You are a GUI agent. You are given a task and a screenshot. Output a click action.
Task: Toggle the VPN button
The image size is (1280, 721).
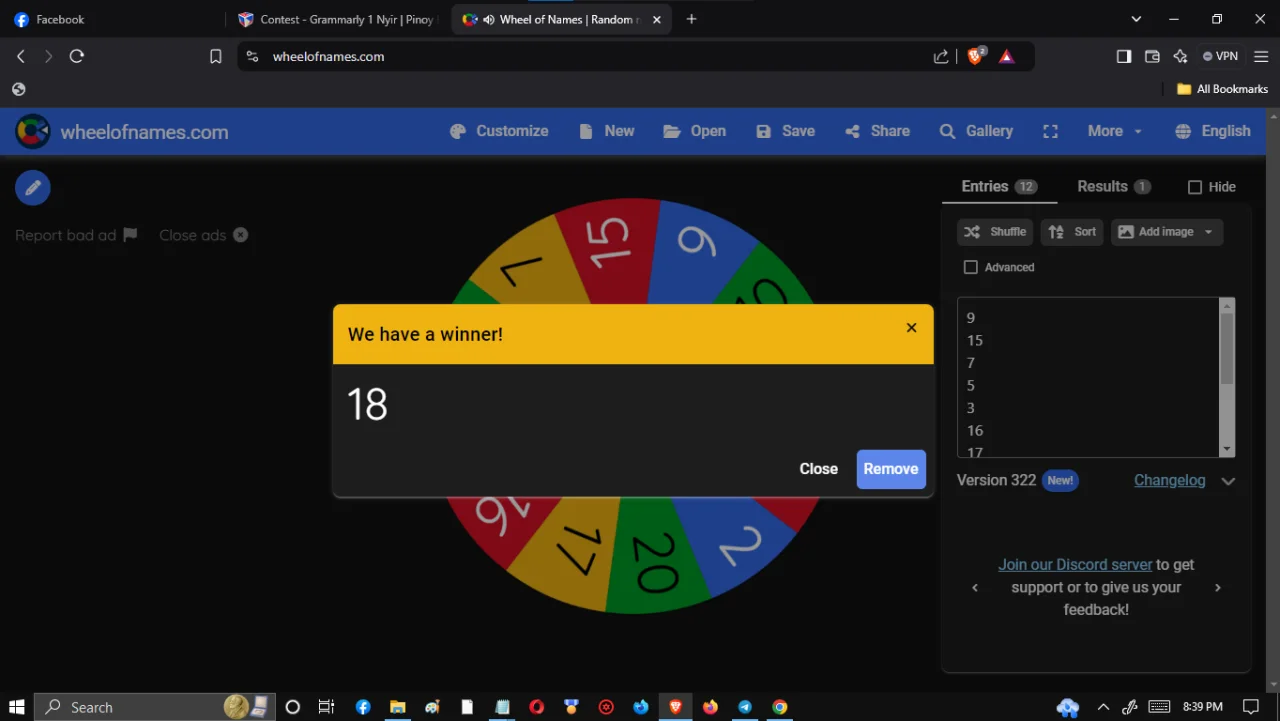(1220, 57)
